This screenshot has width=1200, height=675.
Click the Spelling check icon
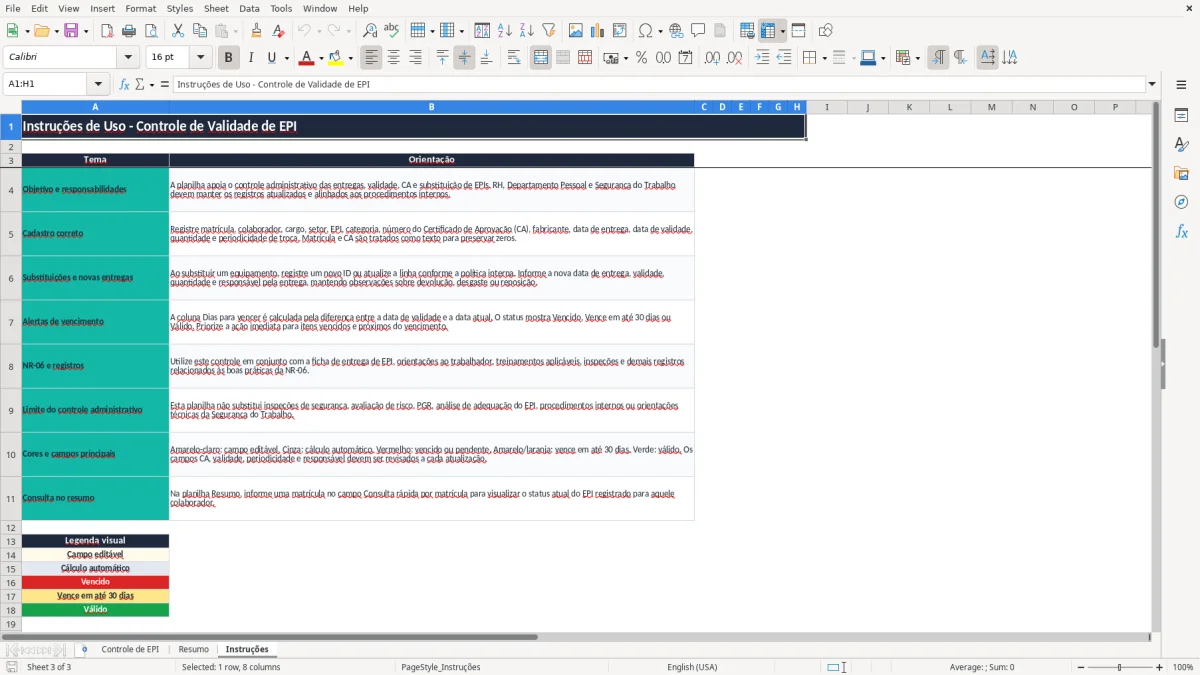pos(391,31)
